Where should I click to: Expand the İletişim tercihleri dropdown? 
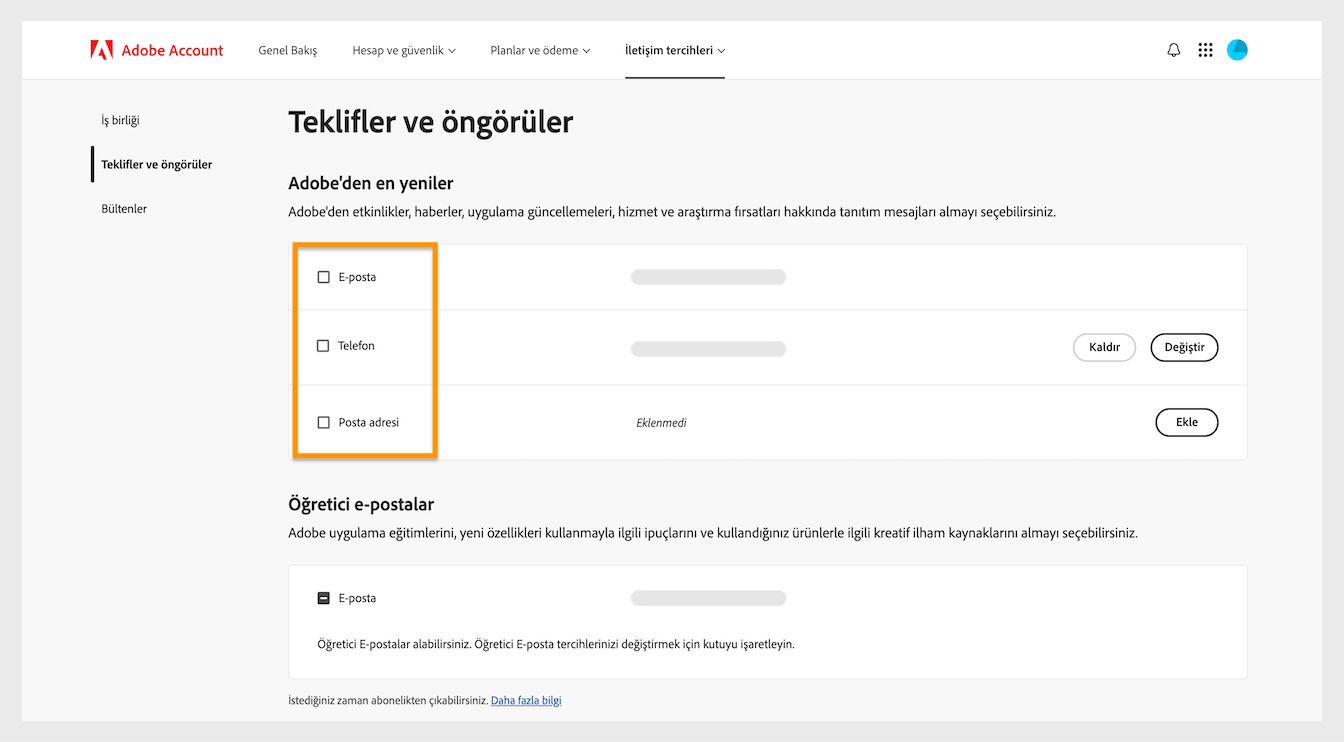point(674,49)
